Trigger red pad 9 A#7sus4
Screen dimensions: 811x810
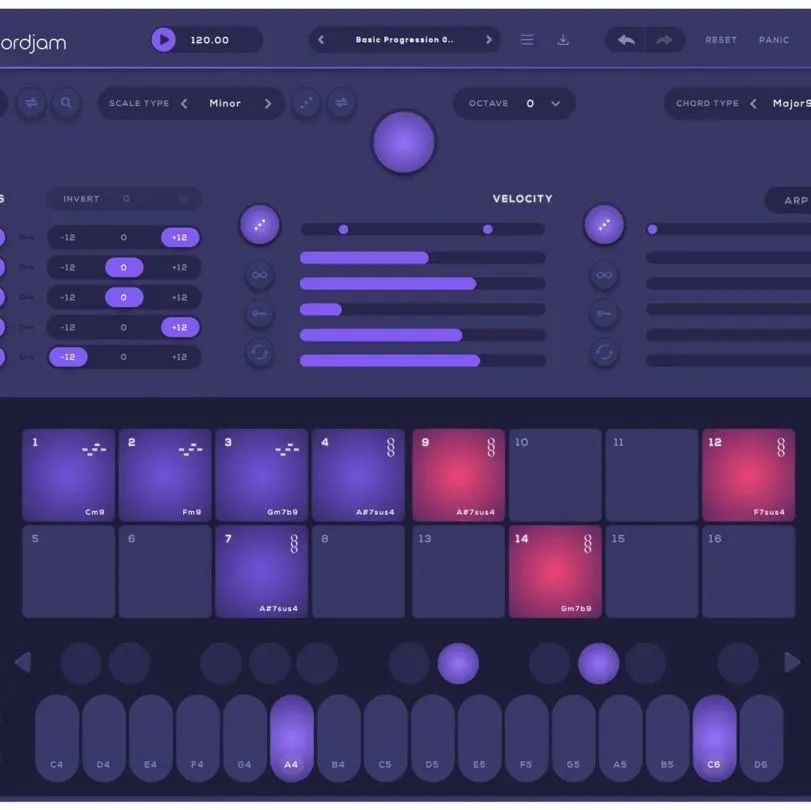[x=458, y=475]
